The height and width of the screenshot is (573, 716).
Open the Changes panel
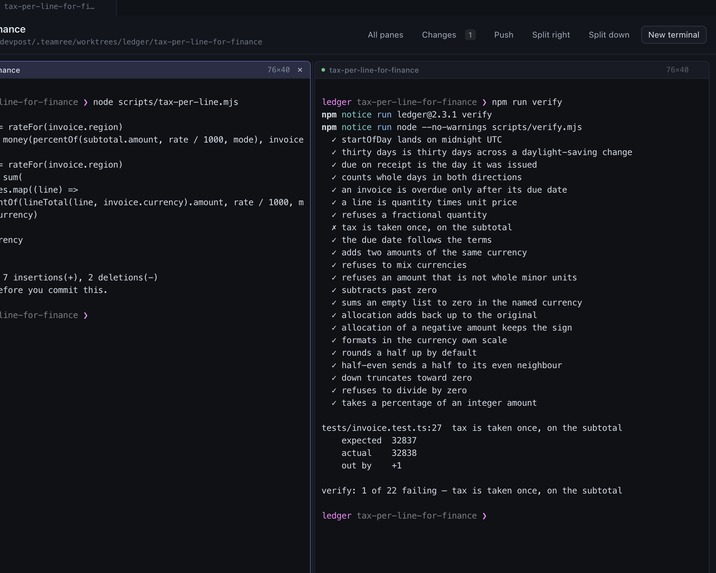pyautogui.click(x=438, y=35)
